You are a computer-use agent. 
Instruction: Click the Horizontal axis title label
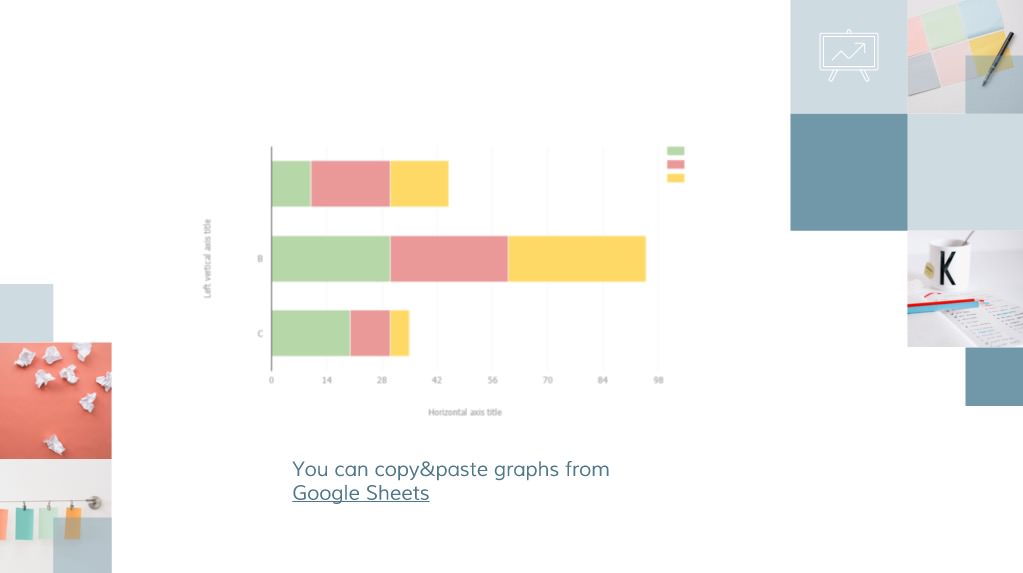(x=465, y=412)
